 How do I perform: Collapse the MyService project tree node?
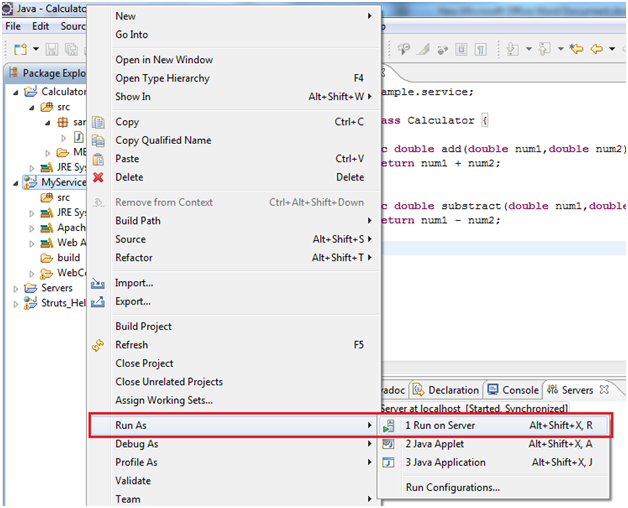point(16,183)
